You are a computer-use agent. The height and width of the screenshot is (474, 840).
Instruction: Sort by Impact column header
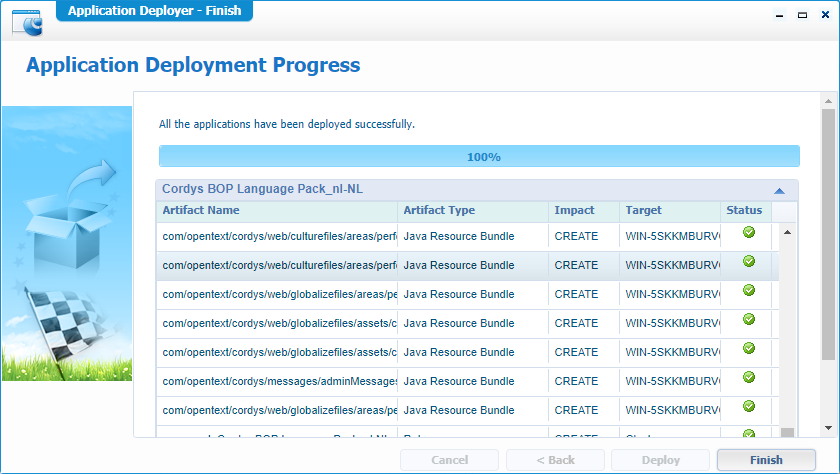pyautogui.click(x=584, y=210)
